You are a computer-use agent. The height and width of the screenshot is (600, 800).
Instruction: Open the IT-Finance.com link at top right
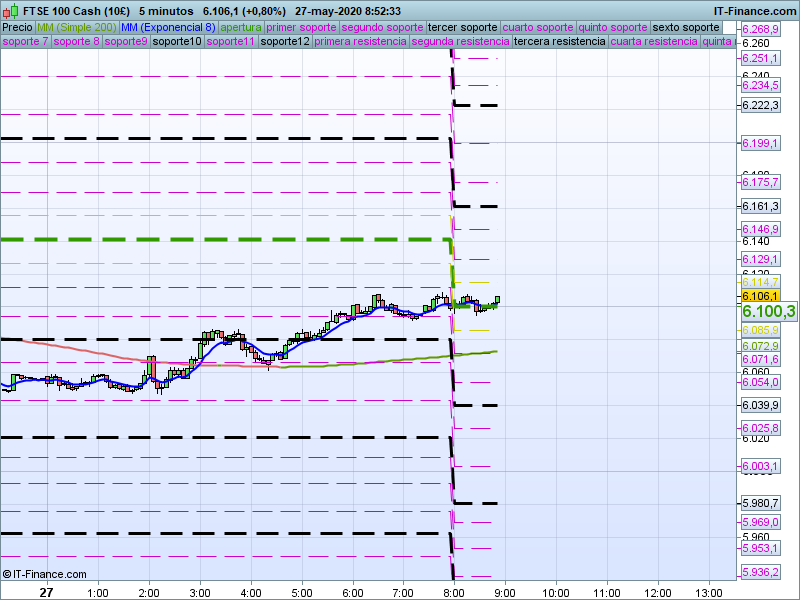click(755, 10)
